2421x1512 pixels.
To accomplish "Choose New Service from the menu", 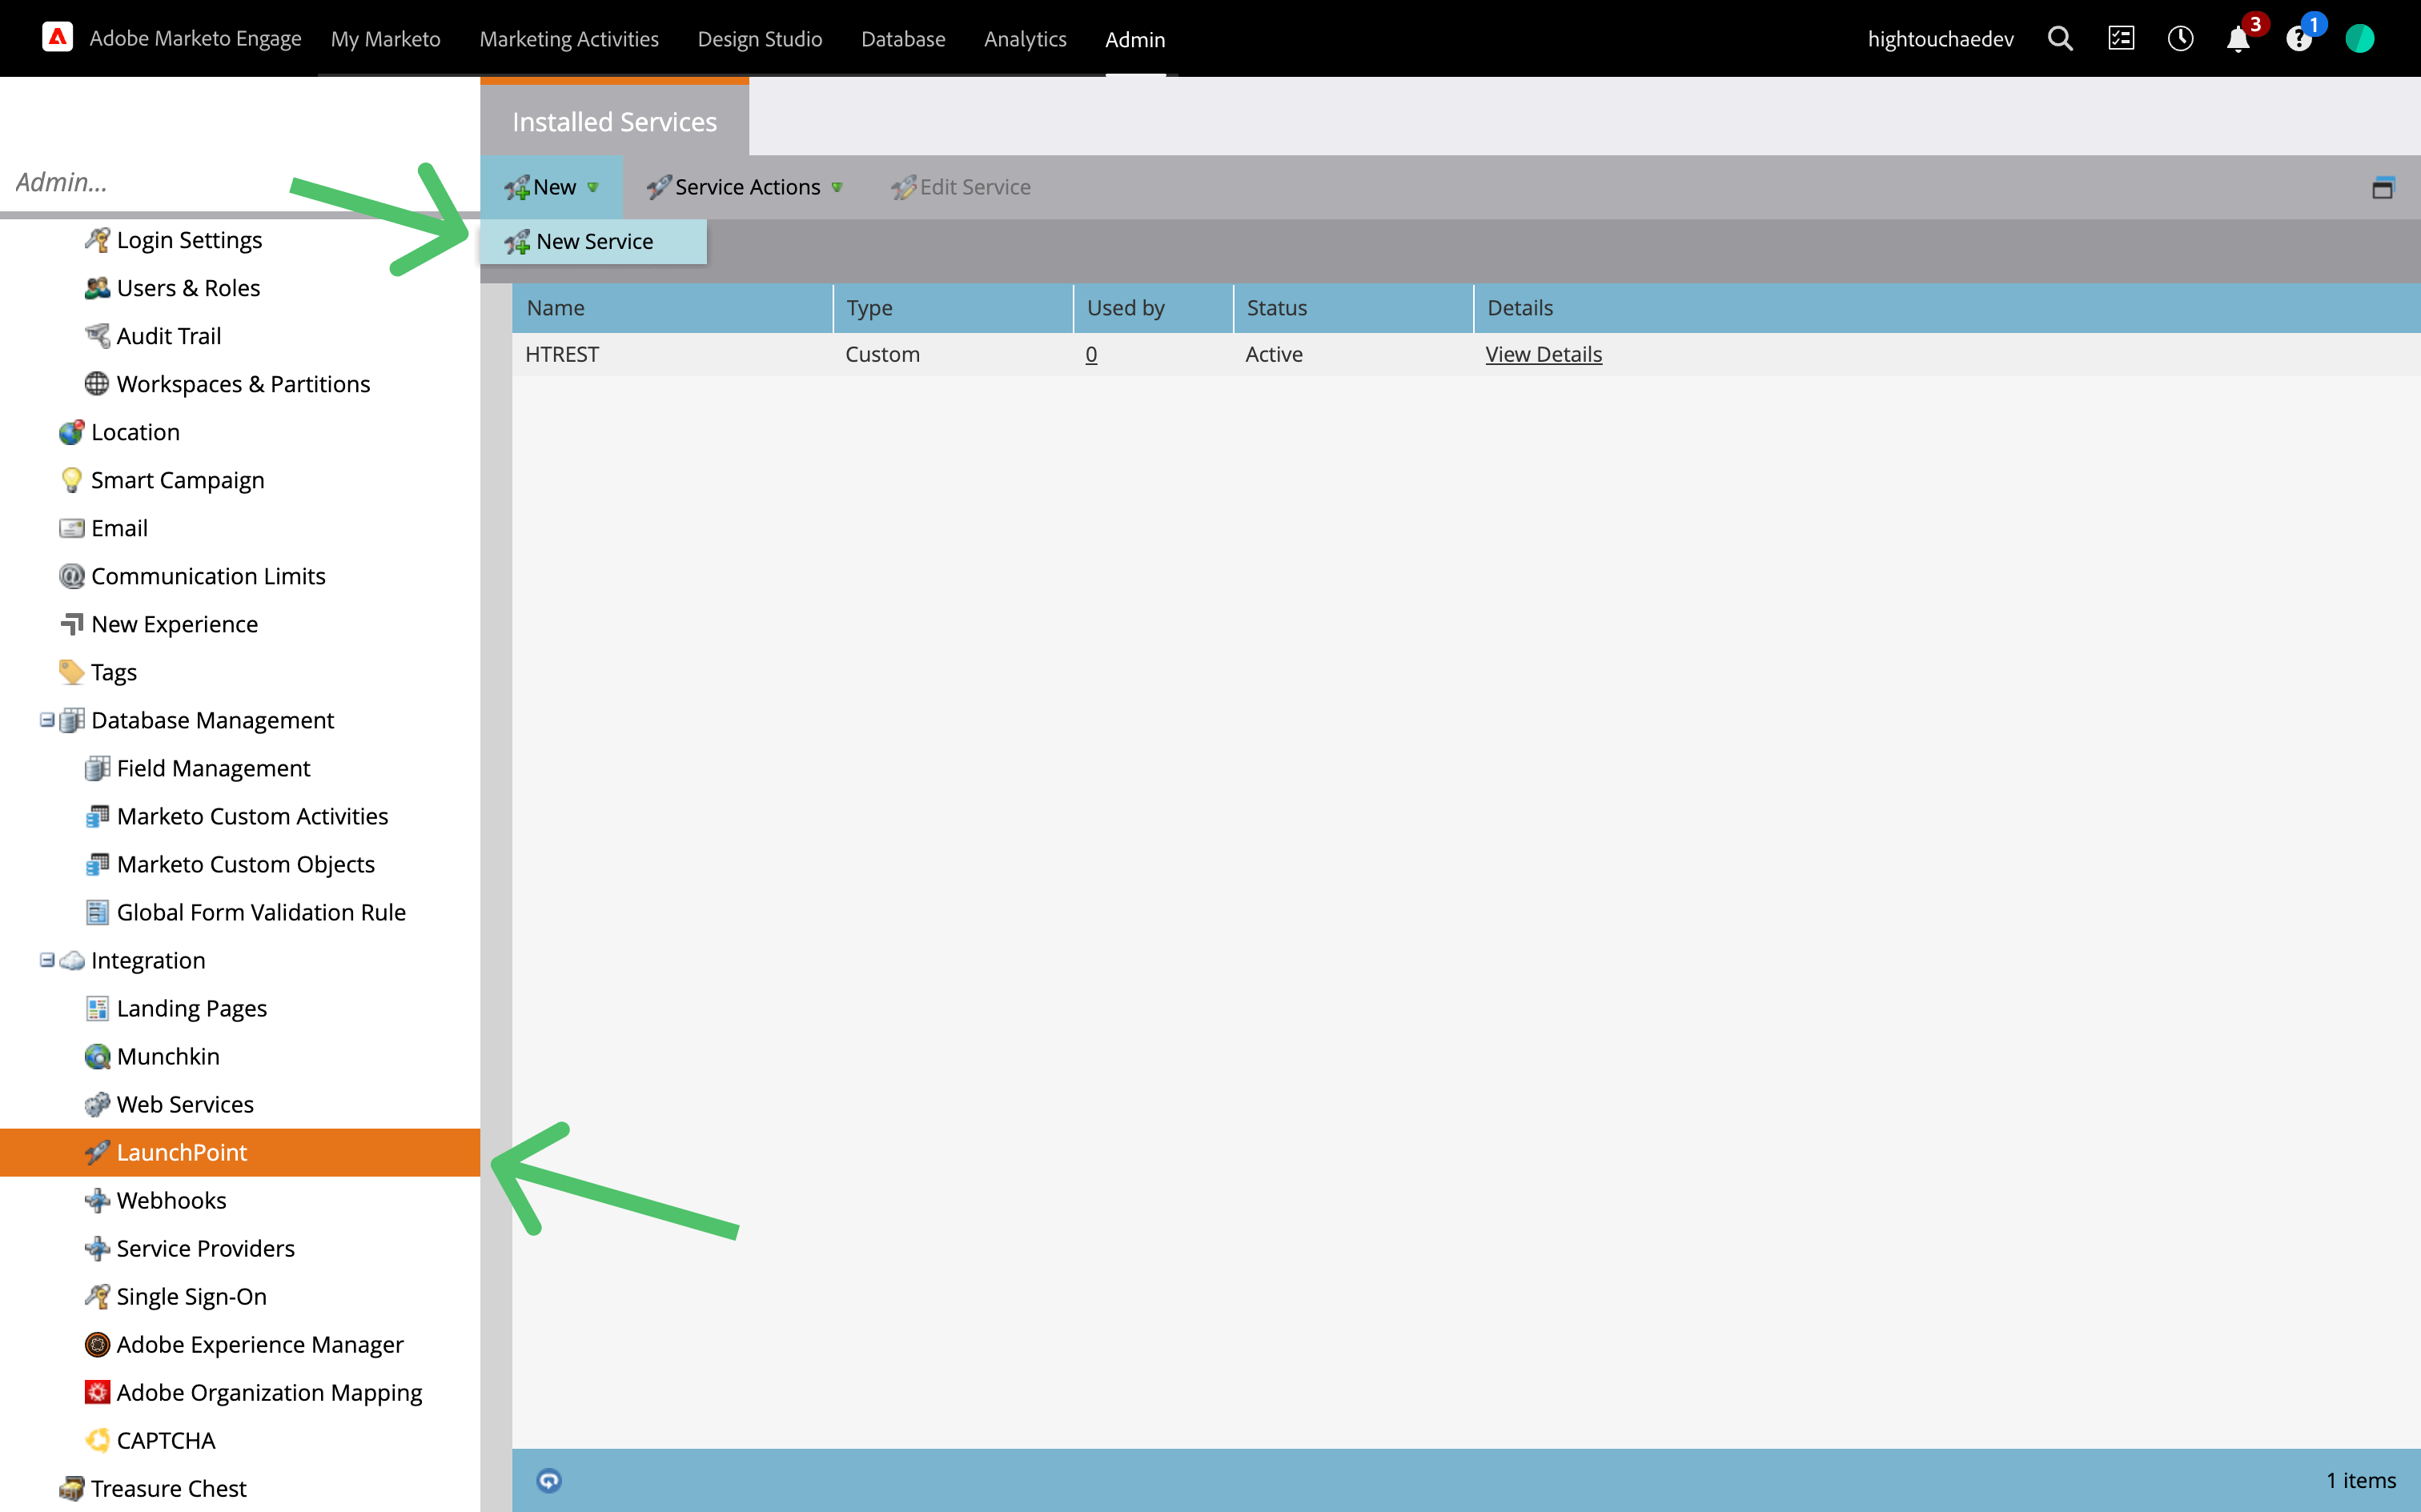I will [593, 241].
